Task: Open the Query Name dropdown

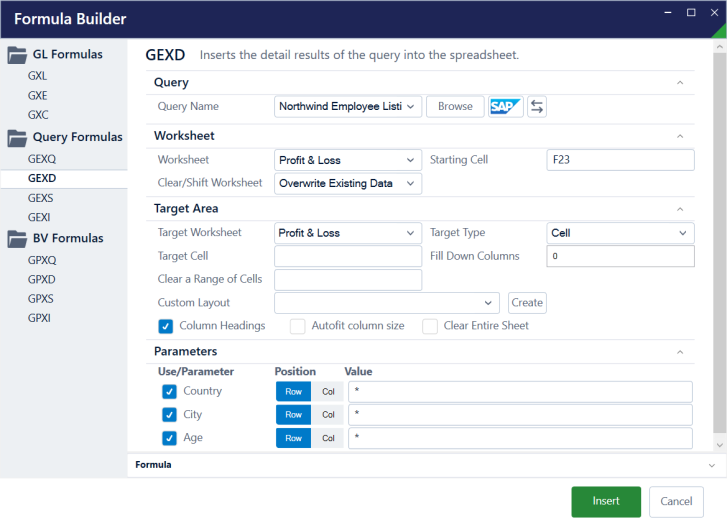Action: pyautogui.click(x=348, y=106)
